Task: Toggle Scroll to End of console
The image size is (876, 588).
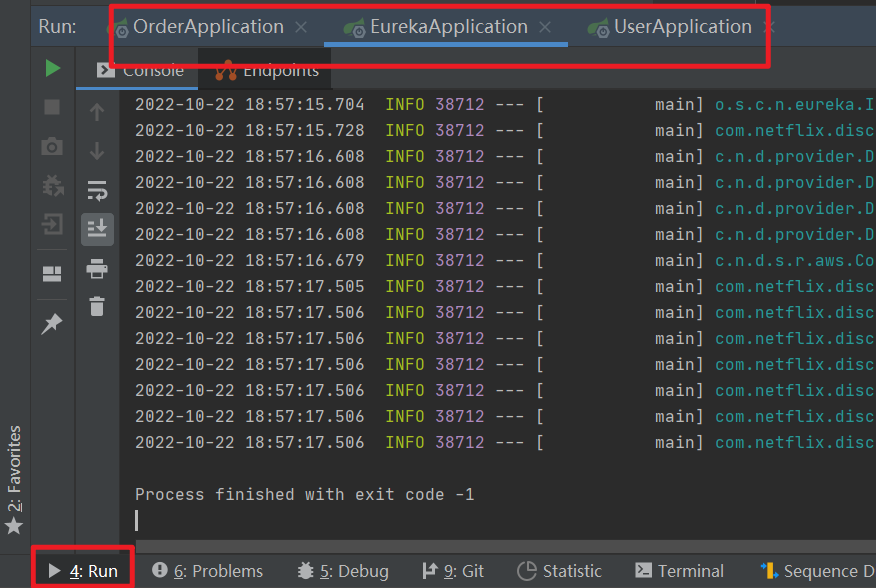Action: 97,229
